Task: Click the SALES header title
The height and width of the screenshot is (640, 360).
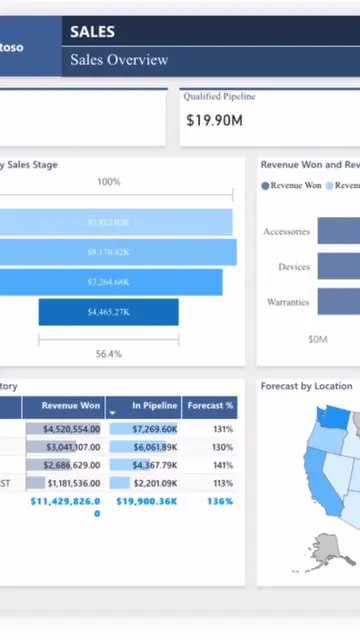Action: (92, 32)
